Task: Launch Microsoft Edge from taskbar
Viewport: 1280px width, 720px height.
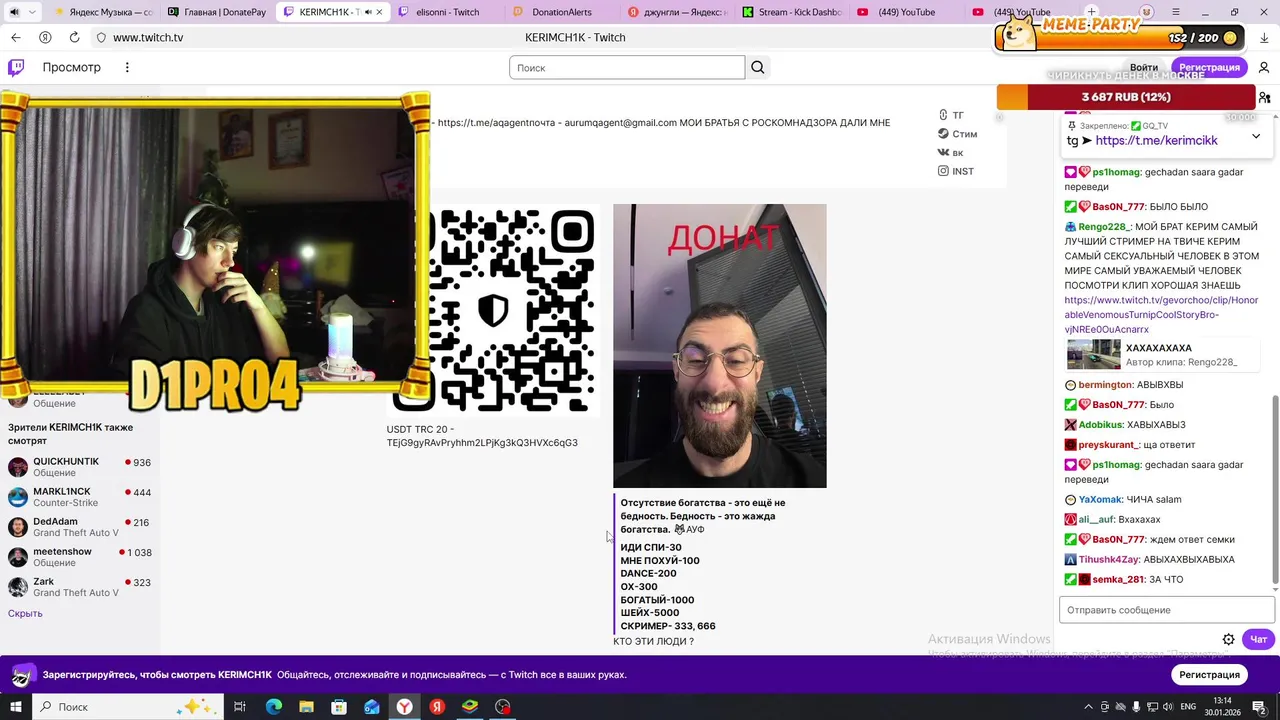Action: point(273,707)
